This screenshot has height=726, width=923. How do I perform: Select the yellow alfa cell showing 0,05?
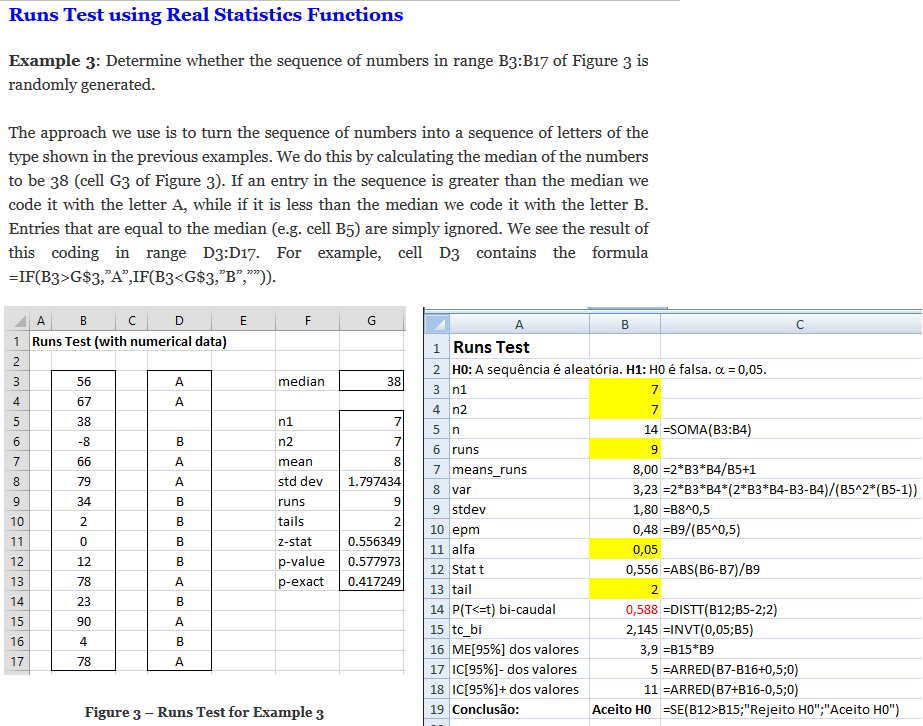(x=625, y=550)
